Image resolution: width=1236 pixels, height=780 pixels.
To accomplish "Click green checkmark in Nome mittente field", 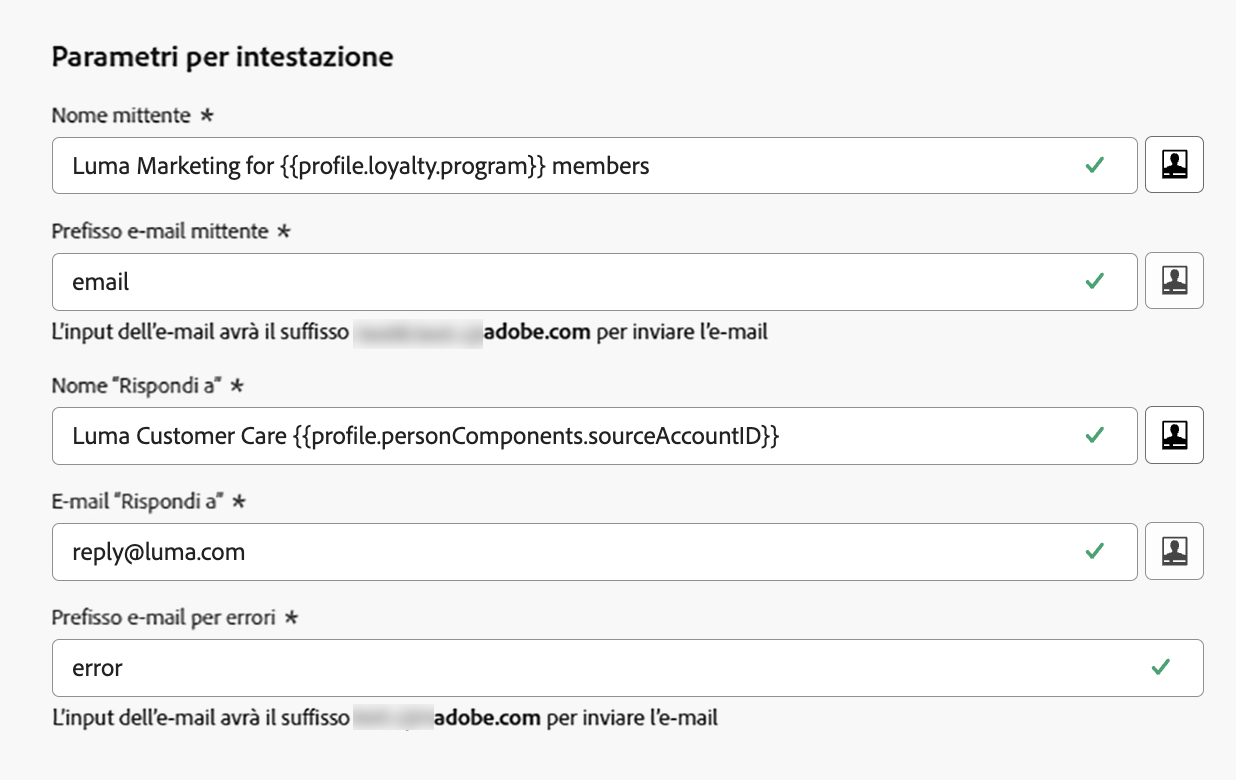I will tap(1095, 165).
